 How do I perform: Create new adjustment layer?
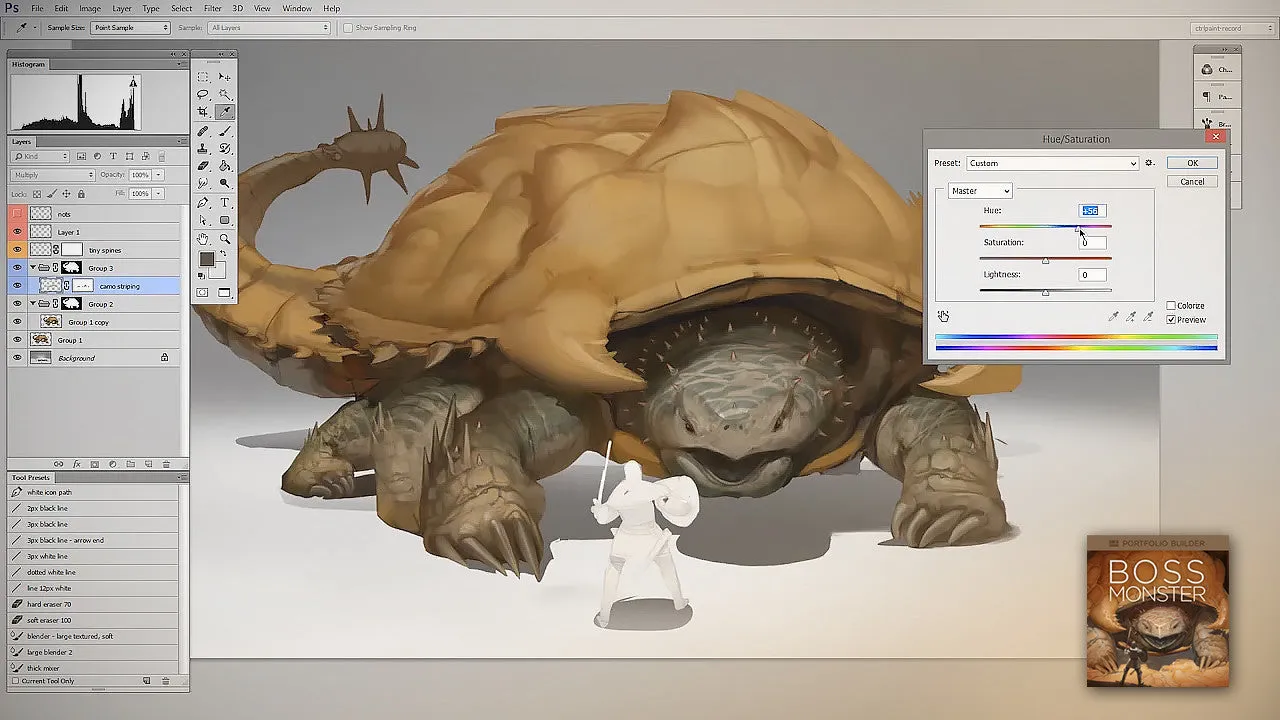coord(112,464)
